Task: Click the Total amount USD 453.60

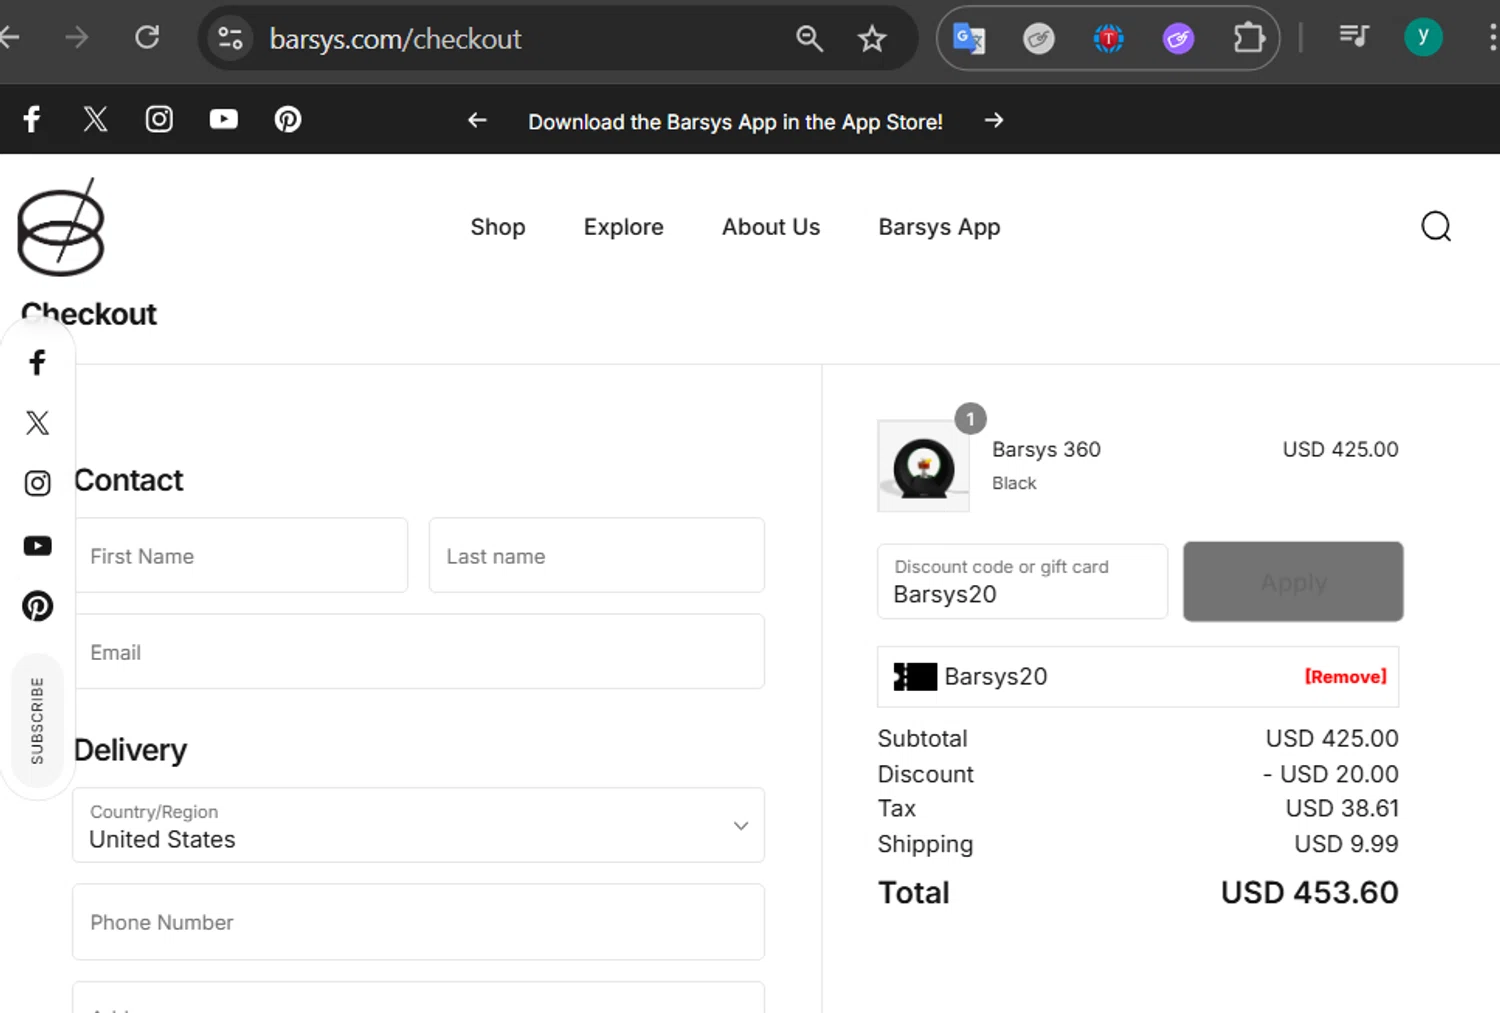Action: 1309,892
